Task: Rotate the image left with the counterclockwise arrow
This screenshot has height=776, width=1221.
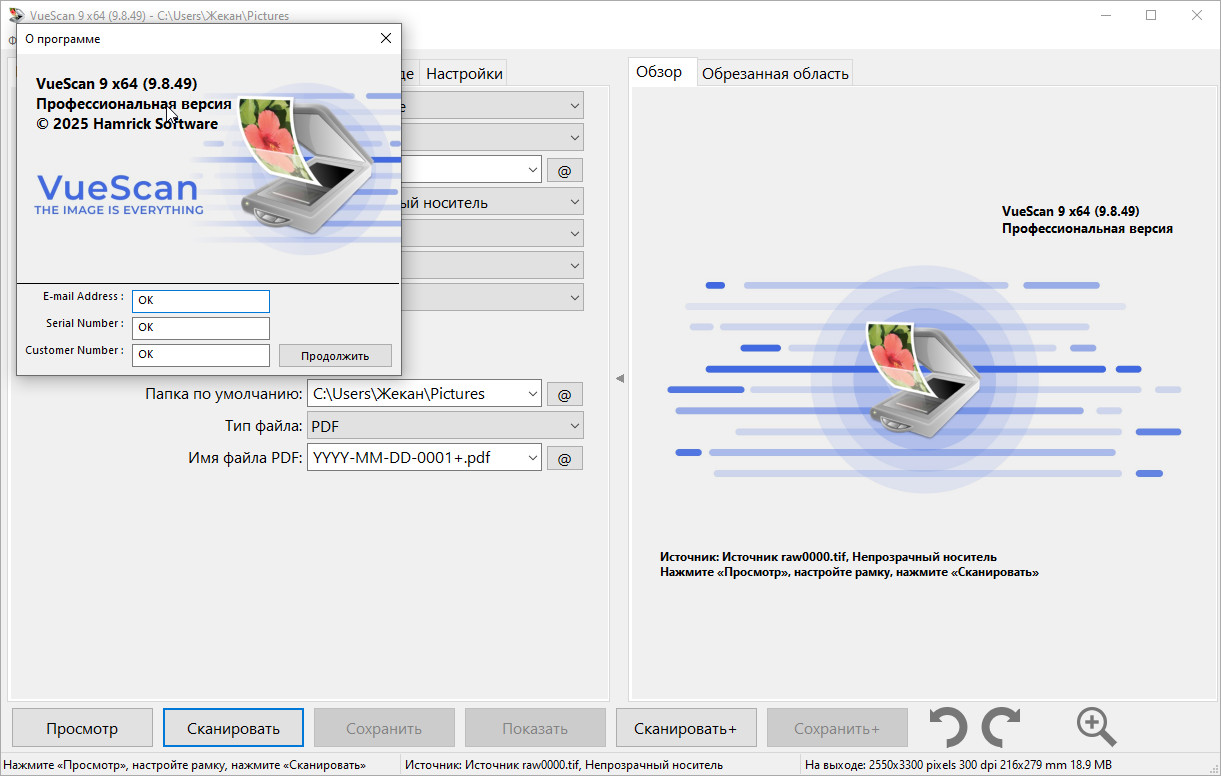Action: click(x=947, y=727)
